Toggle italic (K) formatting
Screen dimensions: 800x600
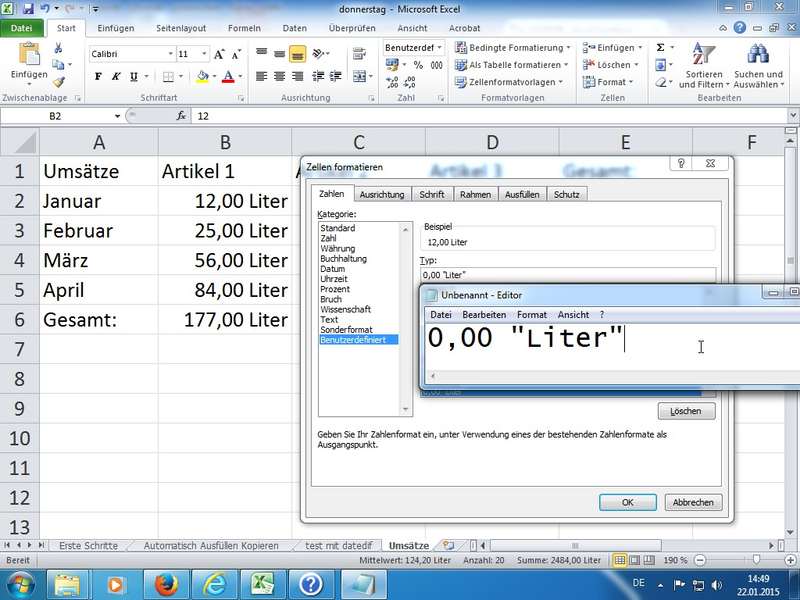(x=118, y=77)
